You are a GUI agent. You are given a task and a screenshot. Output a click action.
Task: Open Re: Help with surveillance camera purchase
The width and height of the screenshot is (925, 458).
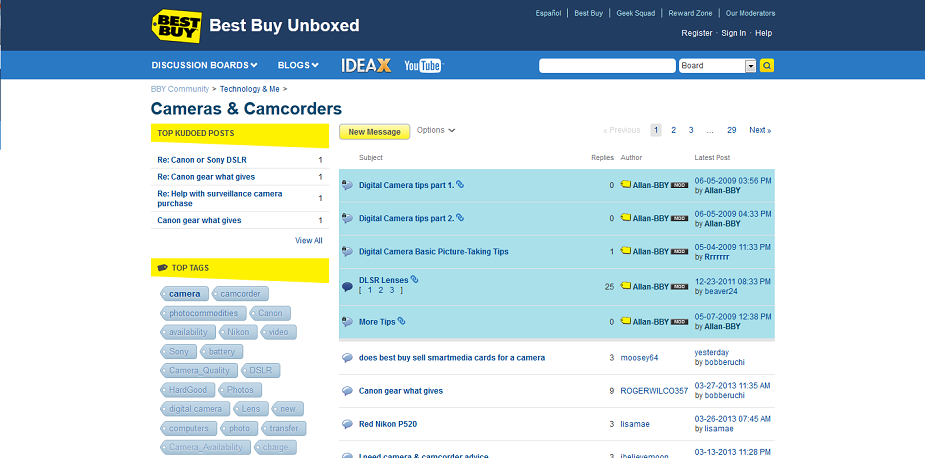tap(219, 198)
